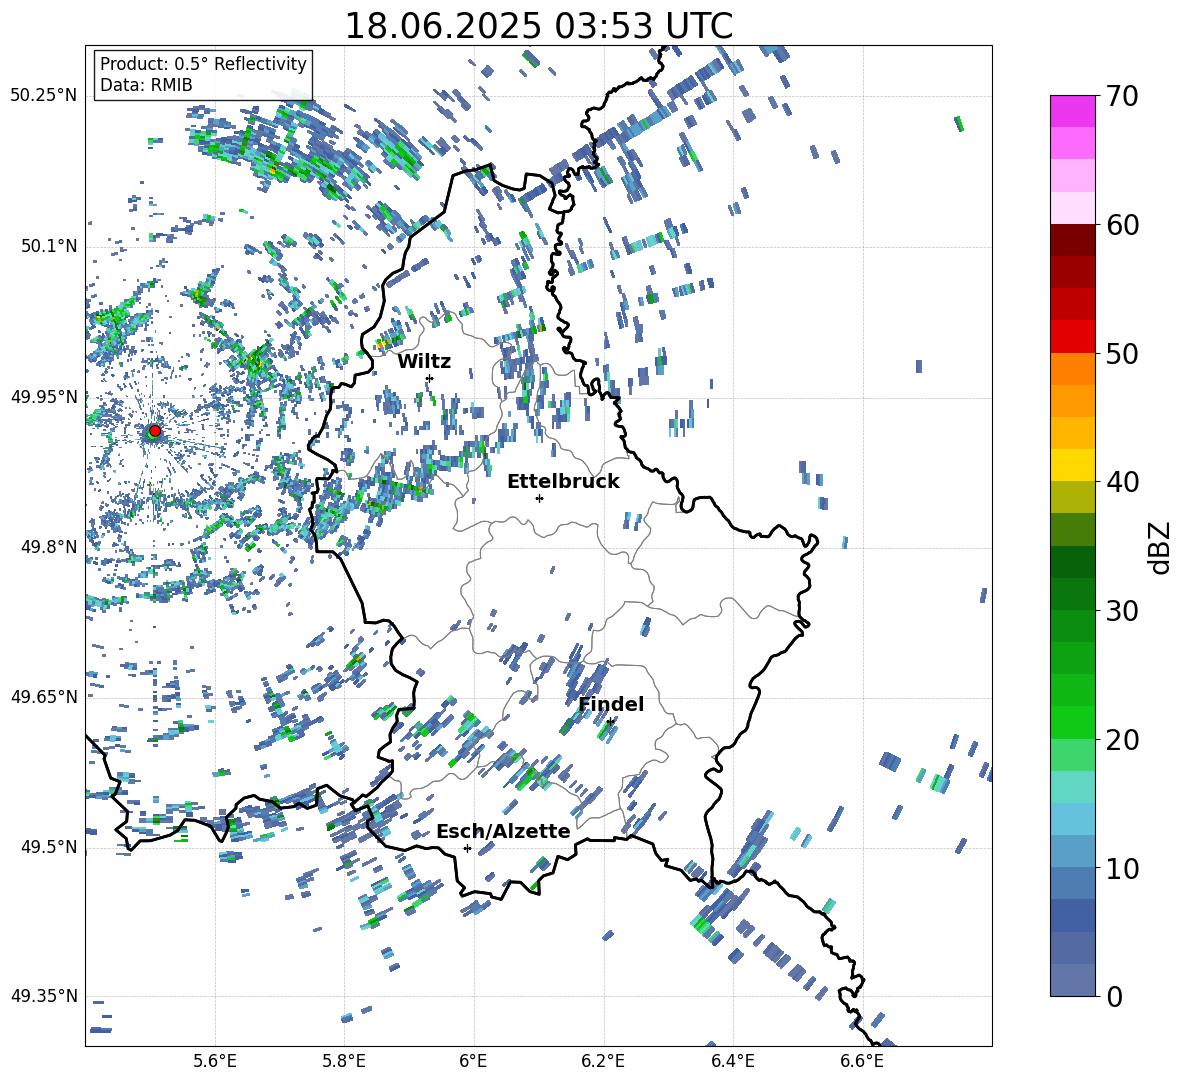
Task: Click the 50.1°N latitude label
Action: 49,247
